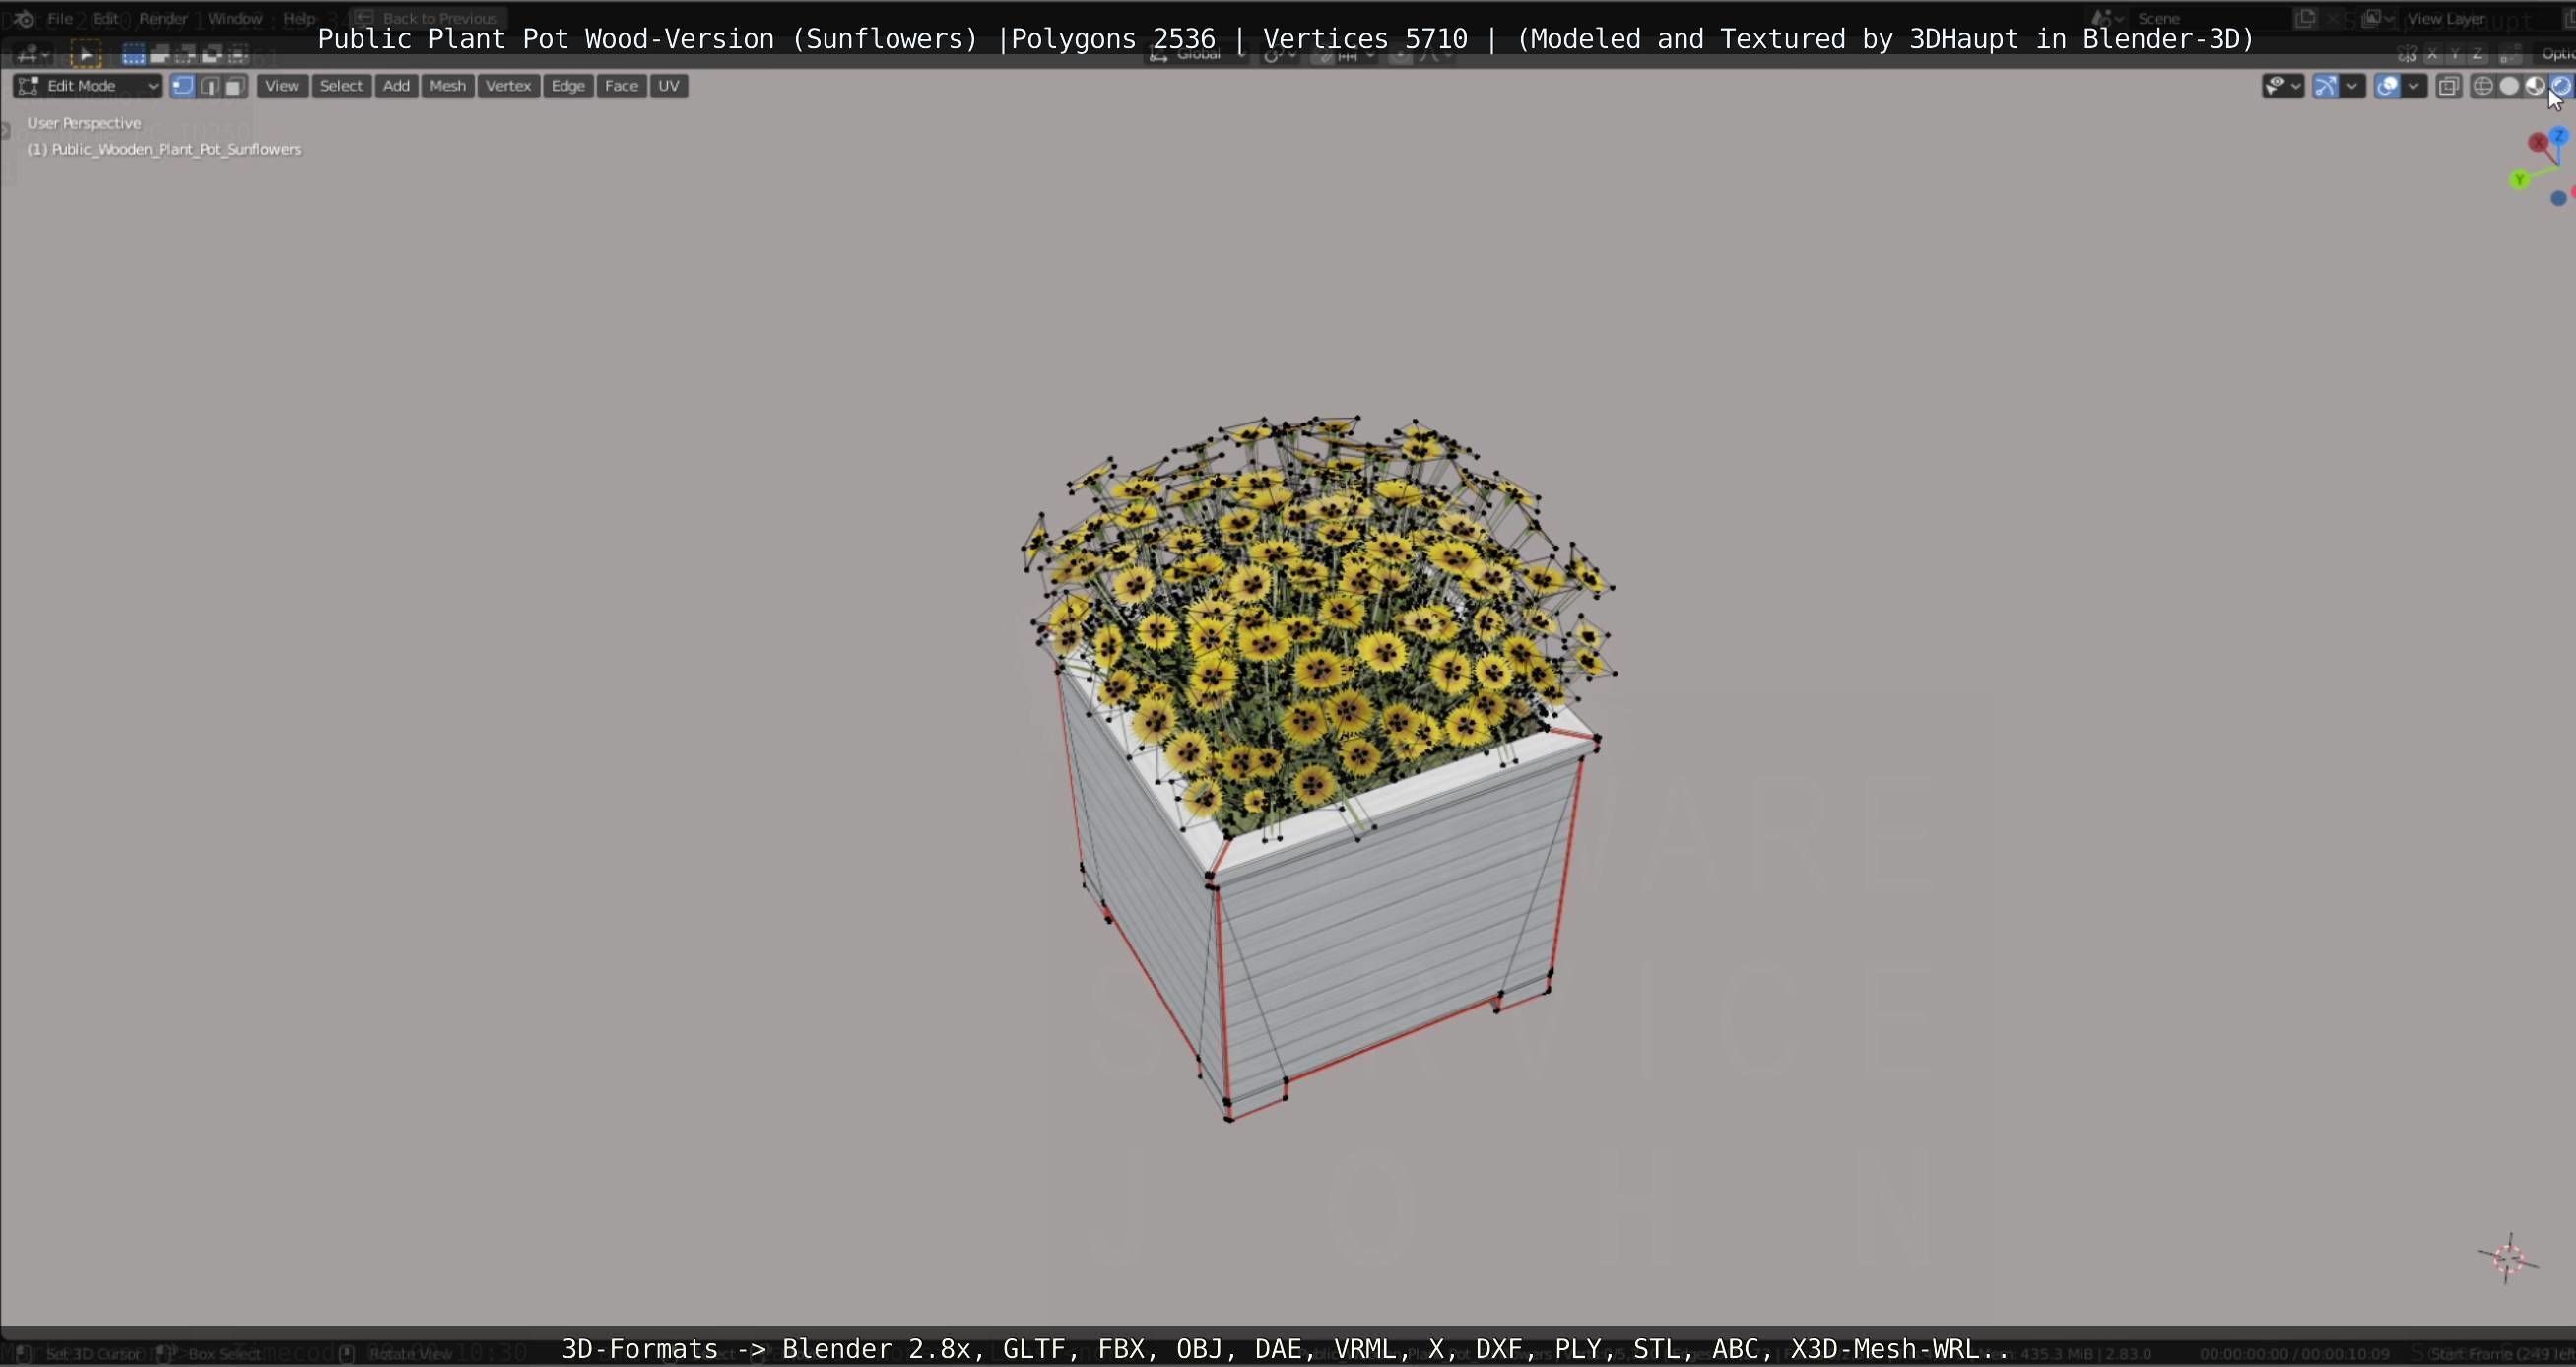2576x1367 pixels.
Task: Open the overlays options dropdown arrow
Action: click(2414, 86)
